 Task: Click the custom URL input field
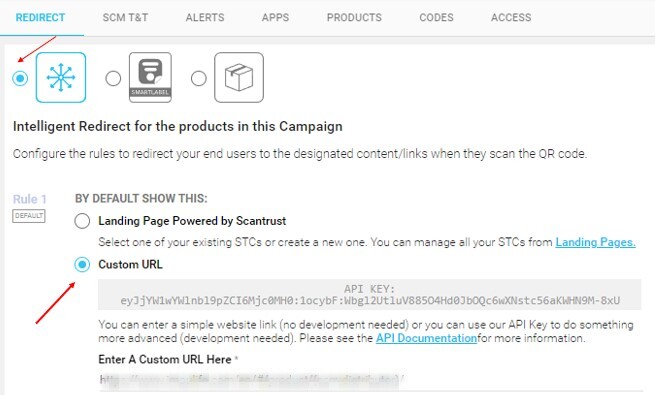click(371, 380)
